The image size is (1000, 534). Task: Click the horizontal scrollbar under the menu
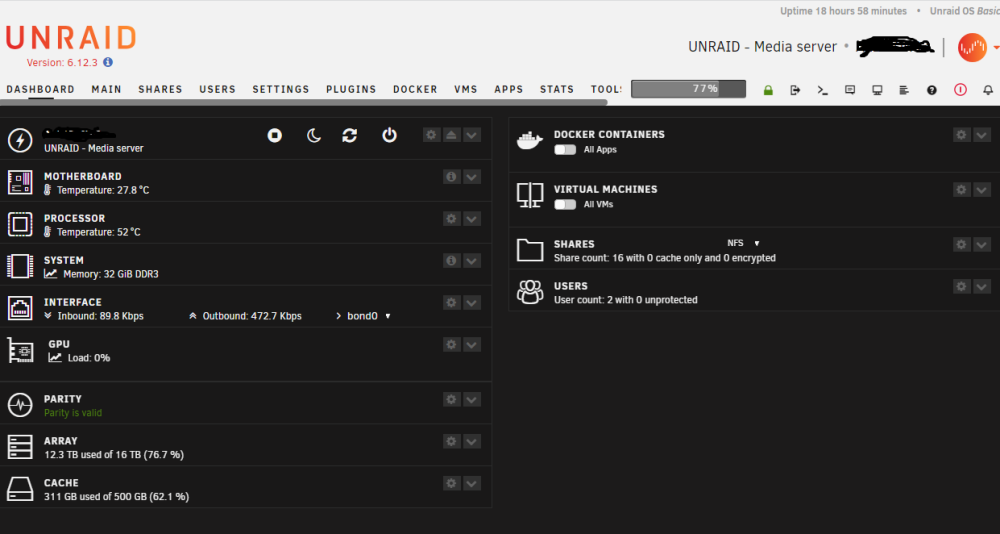(304, 101)
